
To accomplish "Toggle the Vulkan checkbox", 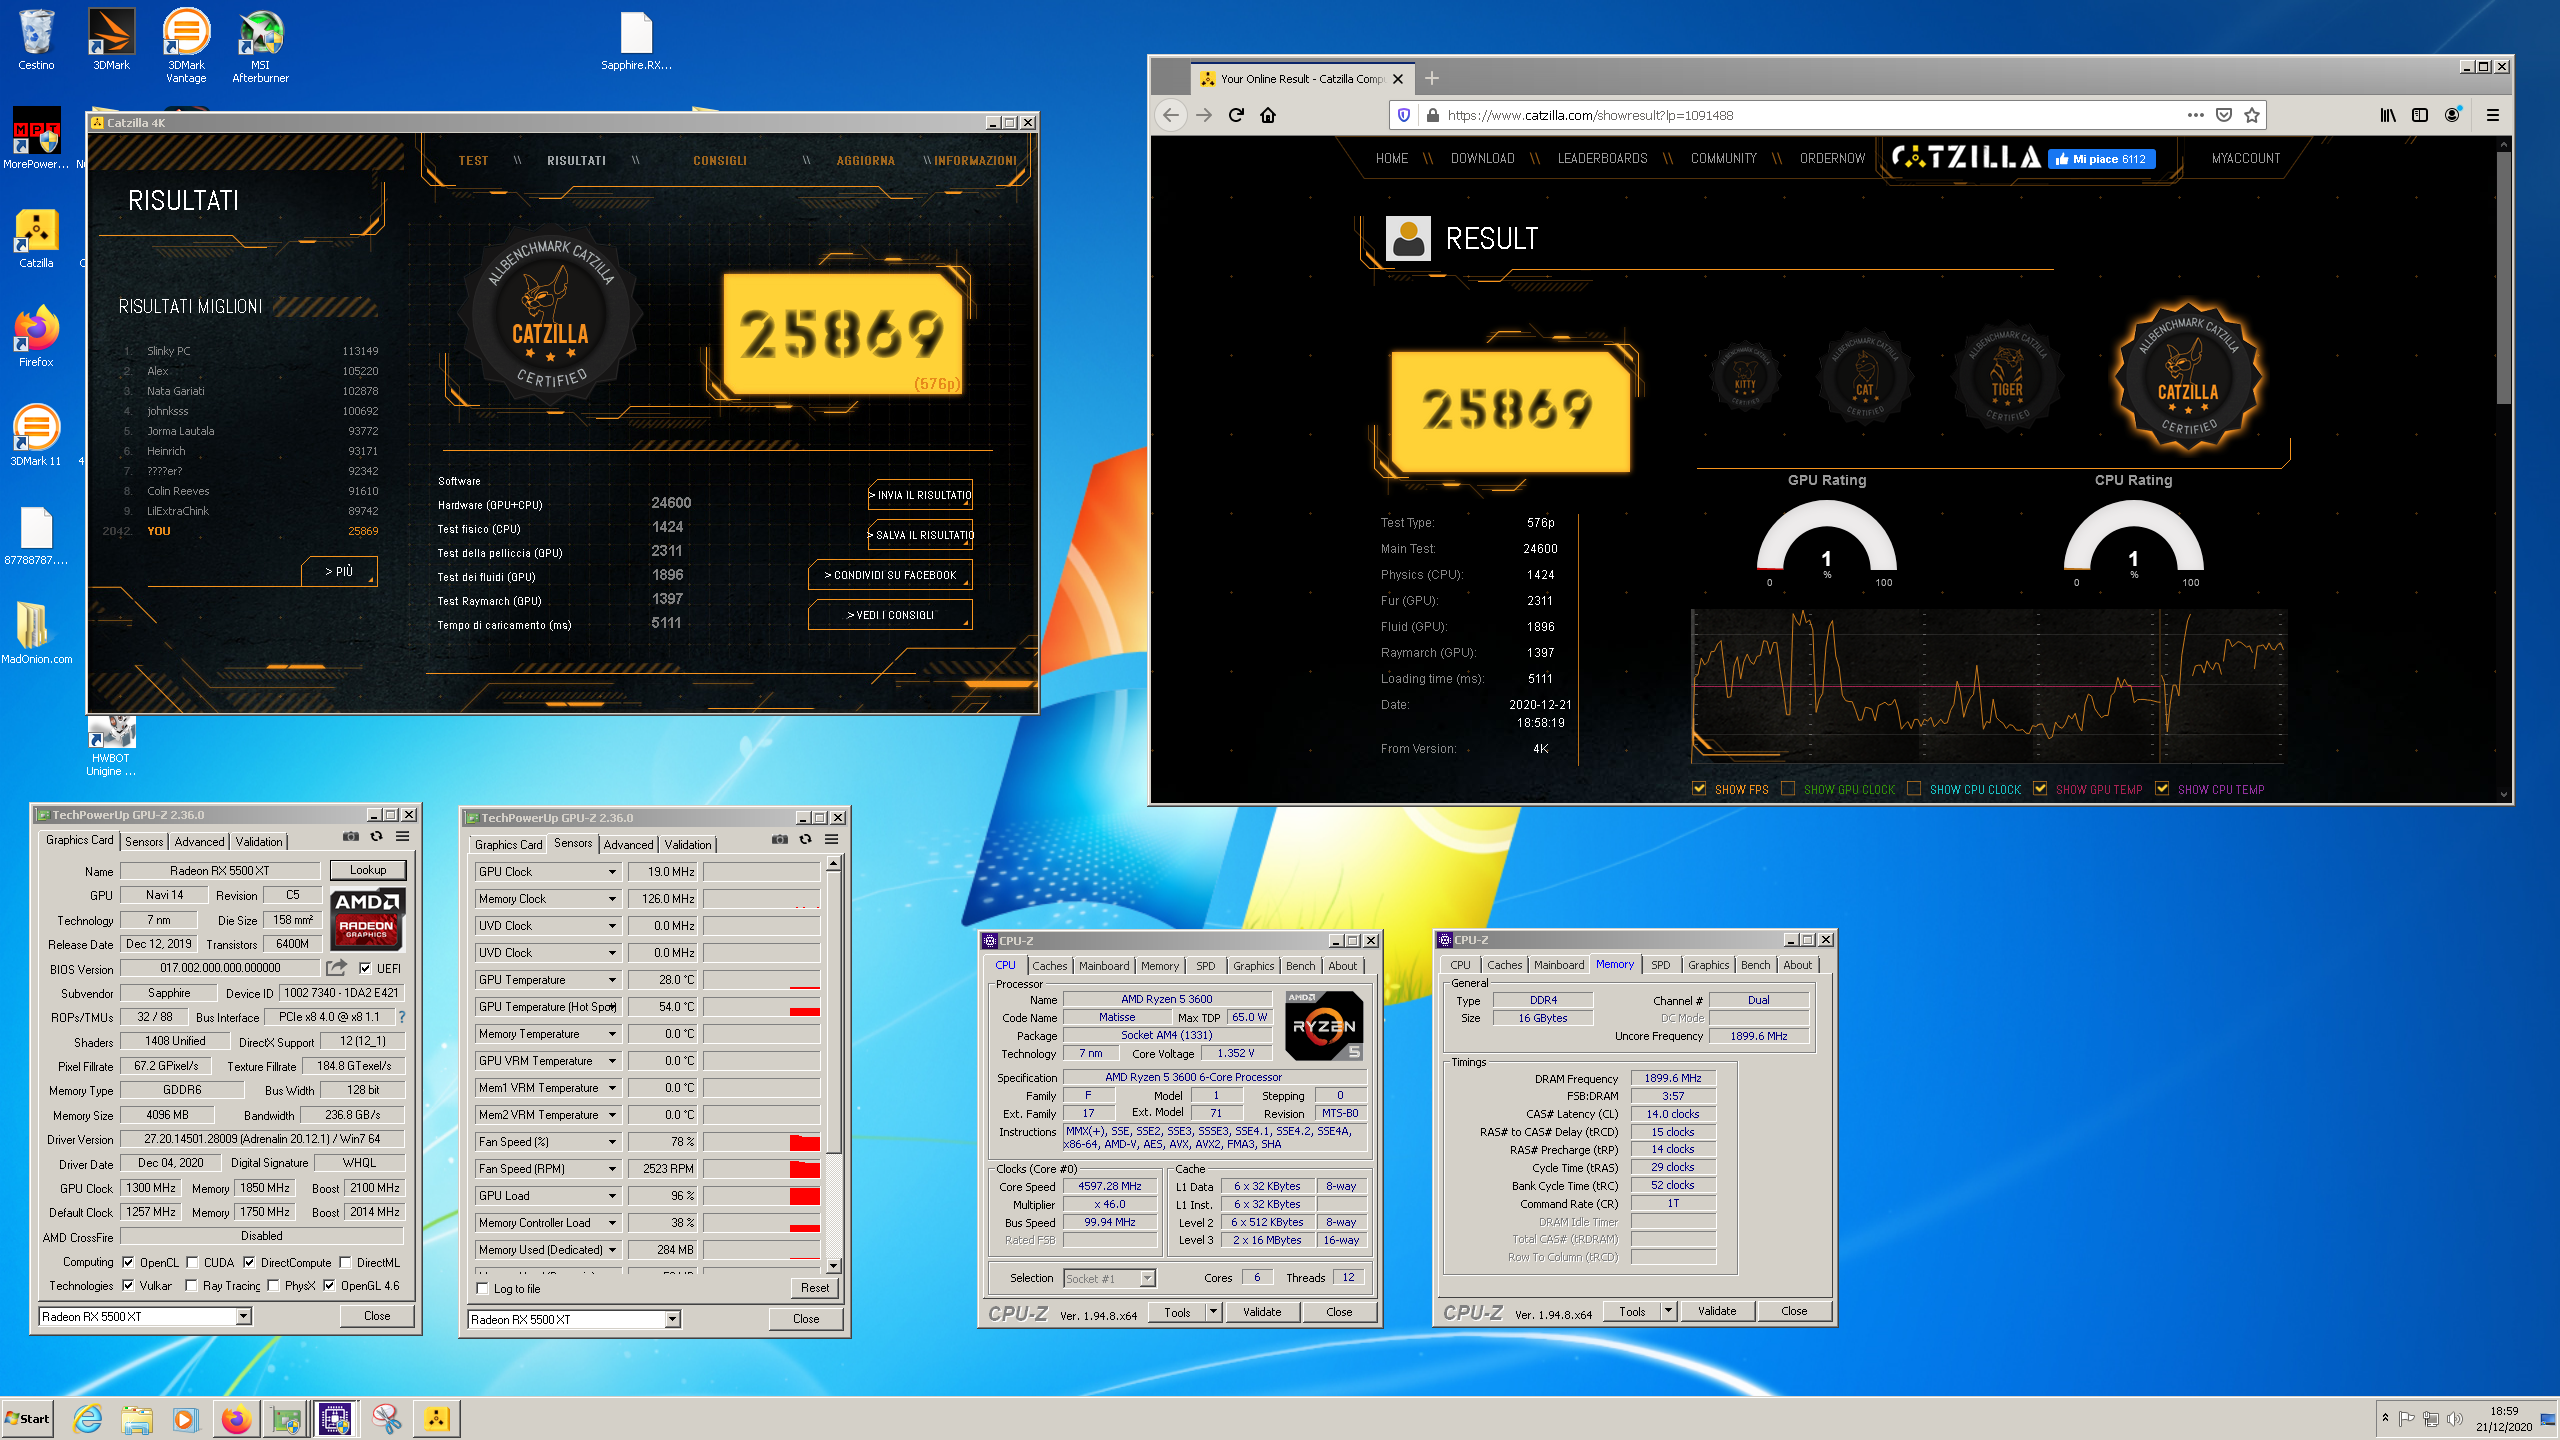I will [x=128, y=1285].
